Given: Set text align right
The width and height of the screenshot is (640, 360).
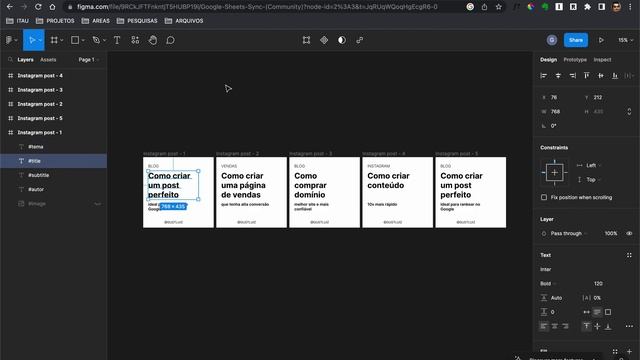Looking at the screenshot, I should [x=565, y=326].
